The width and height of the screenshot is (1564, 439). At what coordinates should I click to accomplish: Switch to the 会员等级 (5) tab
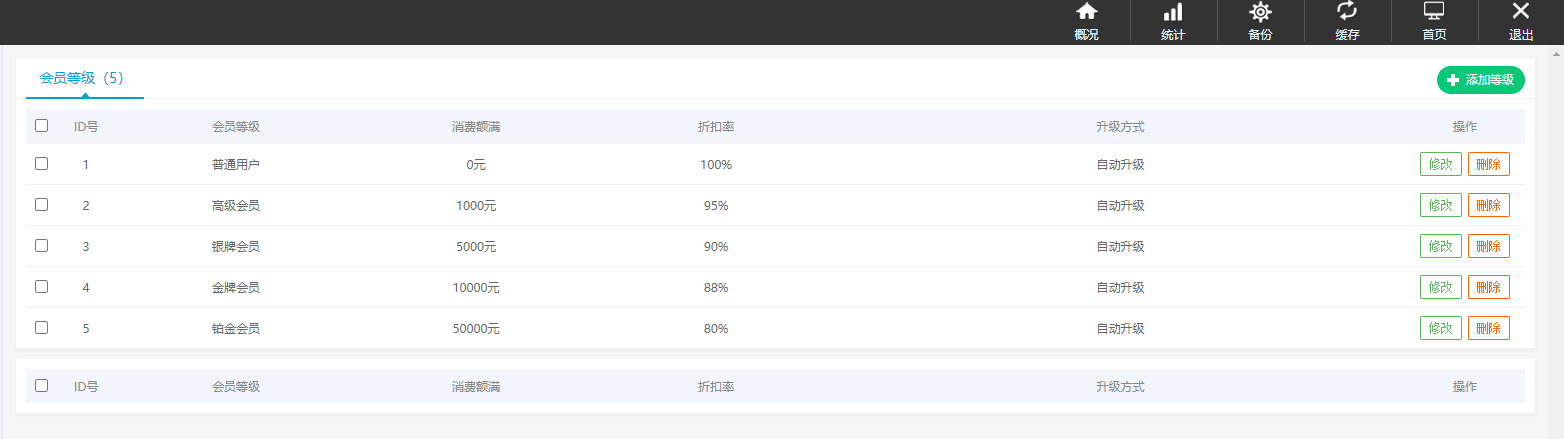[x=81, y=78]
